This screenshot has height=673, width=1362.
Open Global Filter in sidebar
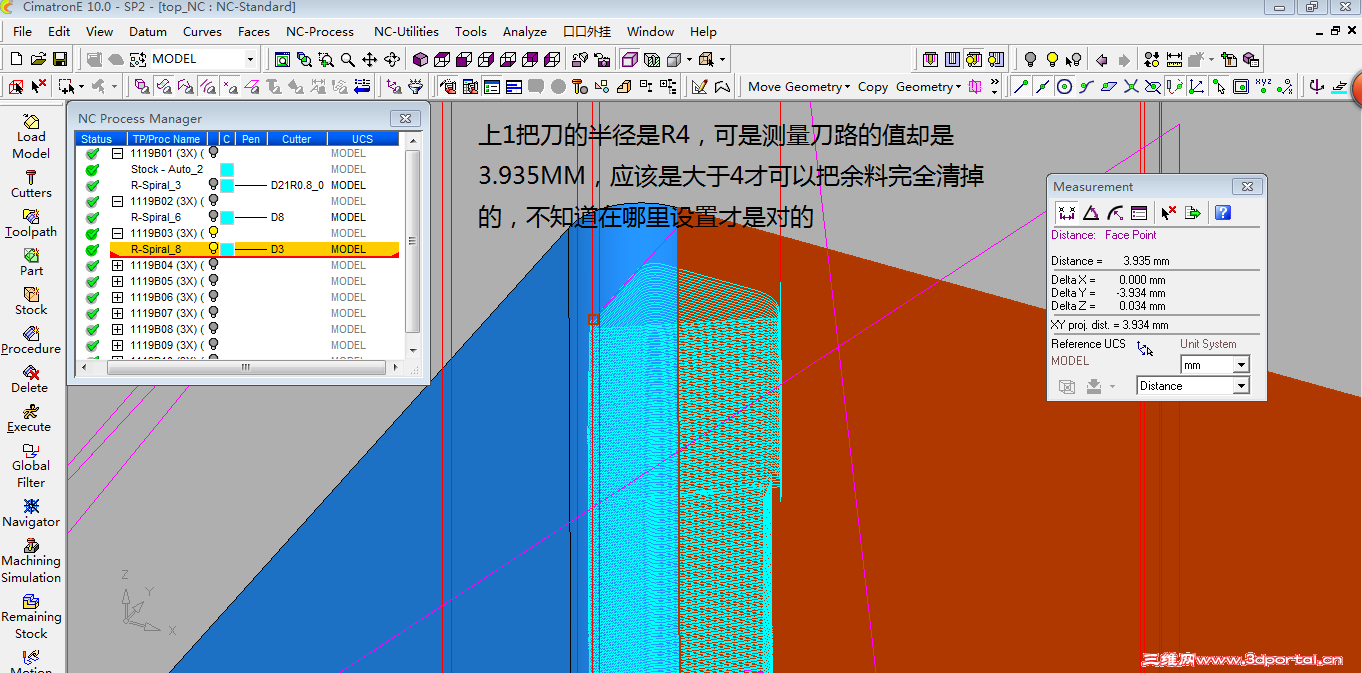(31, 465)
